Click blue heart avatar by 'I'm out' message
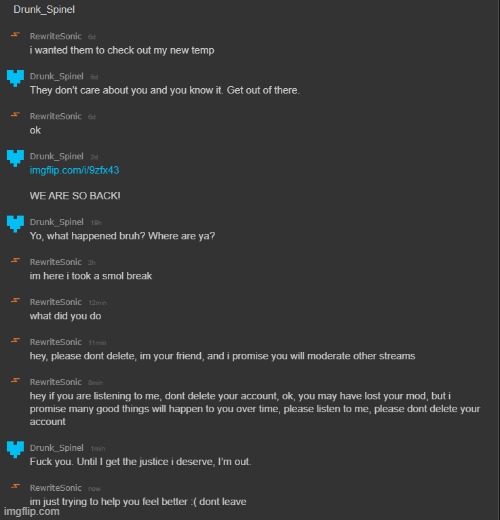This screenshot has height=520, width=500. 15,450
